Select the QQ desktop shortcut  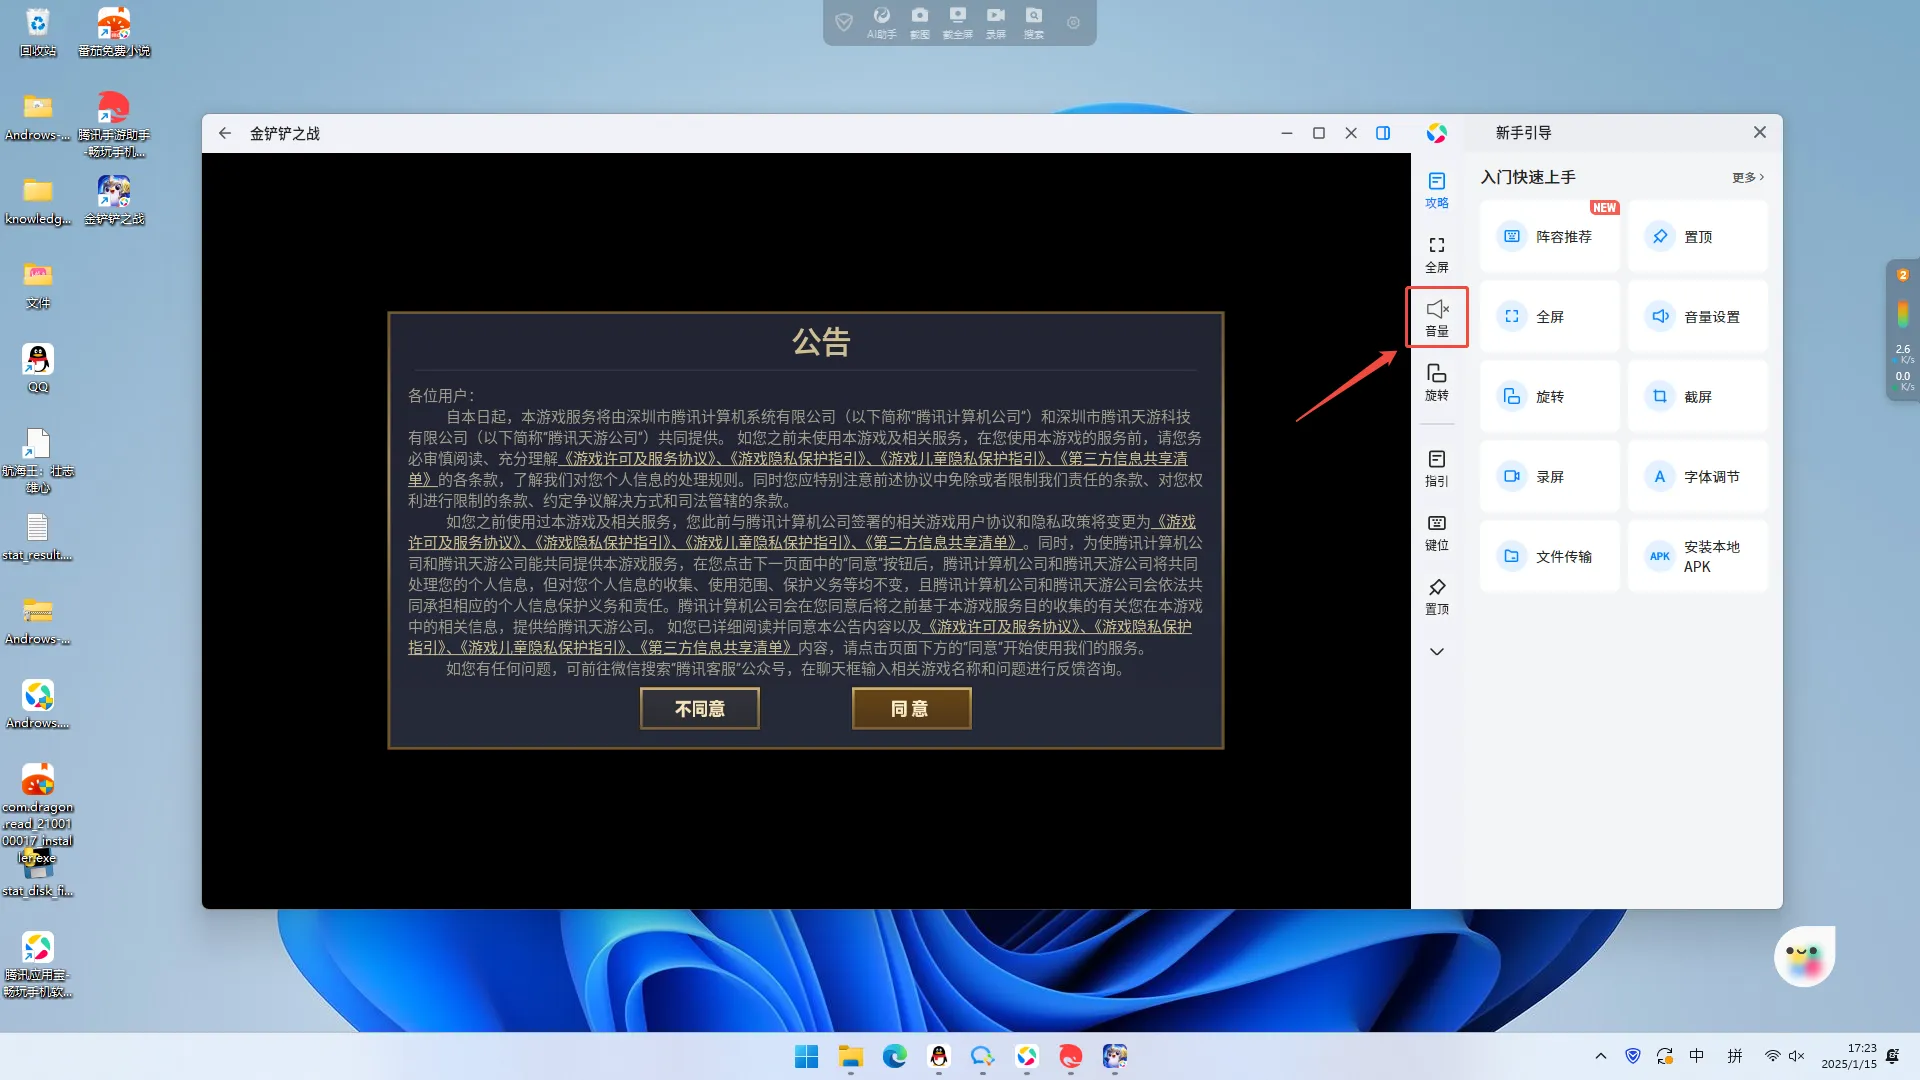[38, 368]
